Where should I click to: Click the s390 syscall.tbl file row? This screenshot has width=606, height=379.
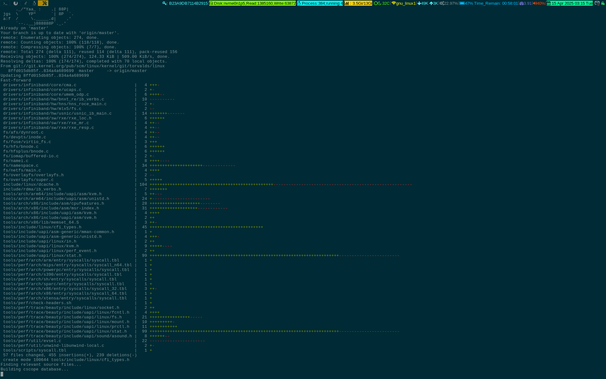point(78,274)
